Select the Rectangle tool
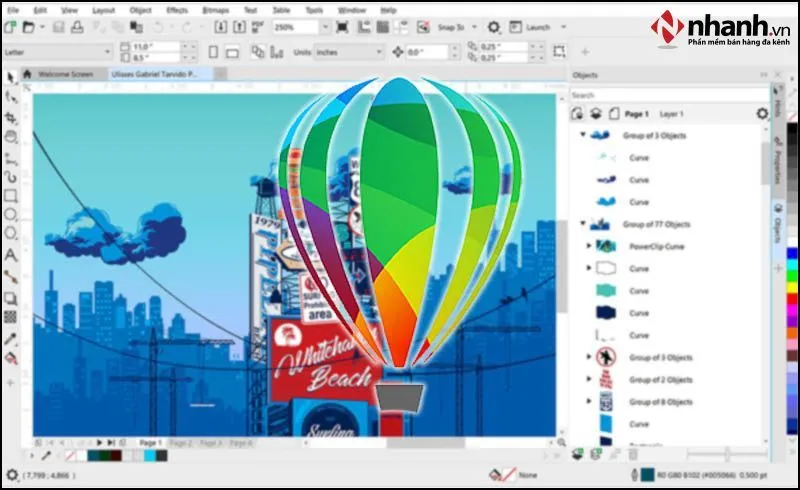The image size is (800, 490). (x=11, y=196)
